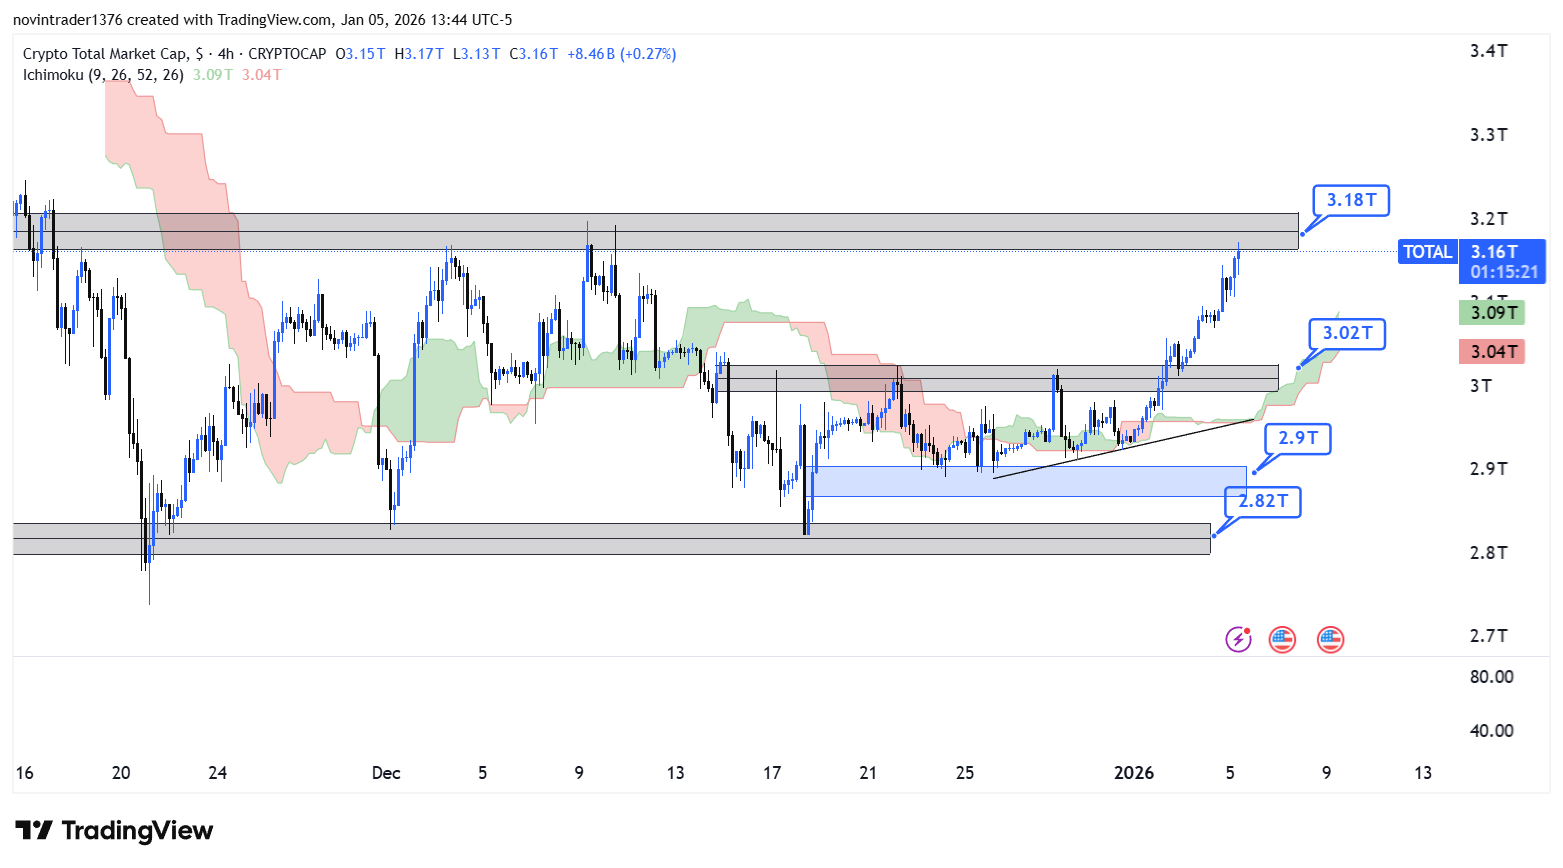Click the green 3.09T Ichimoku axis label
Screen dimensions: 1563x868
[x=1491, y=313]
